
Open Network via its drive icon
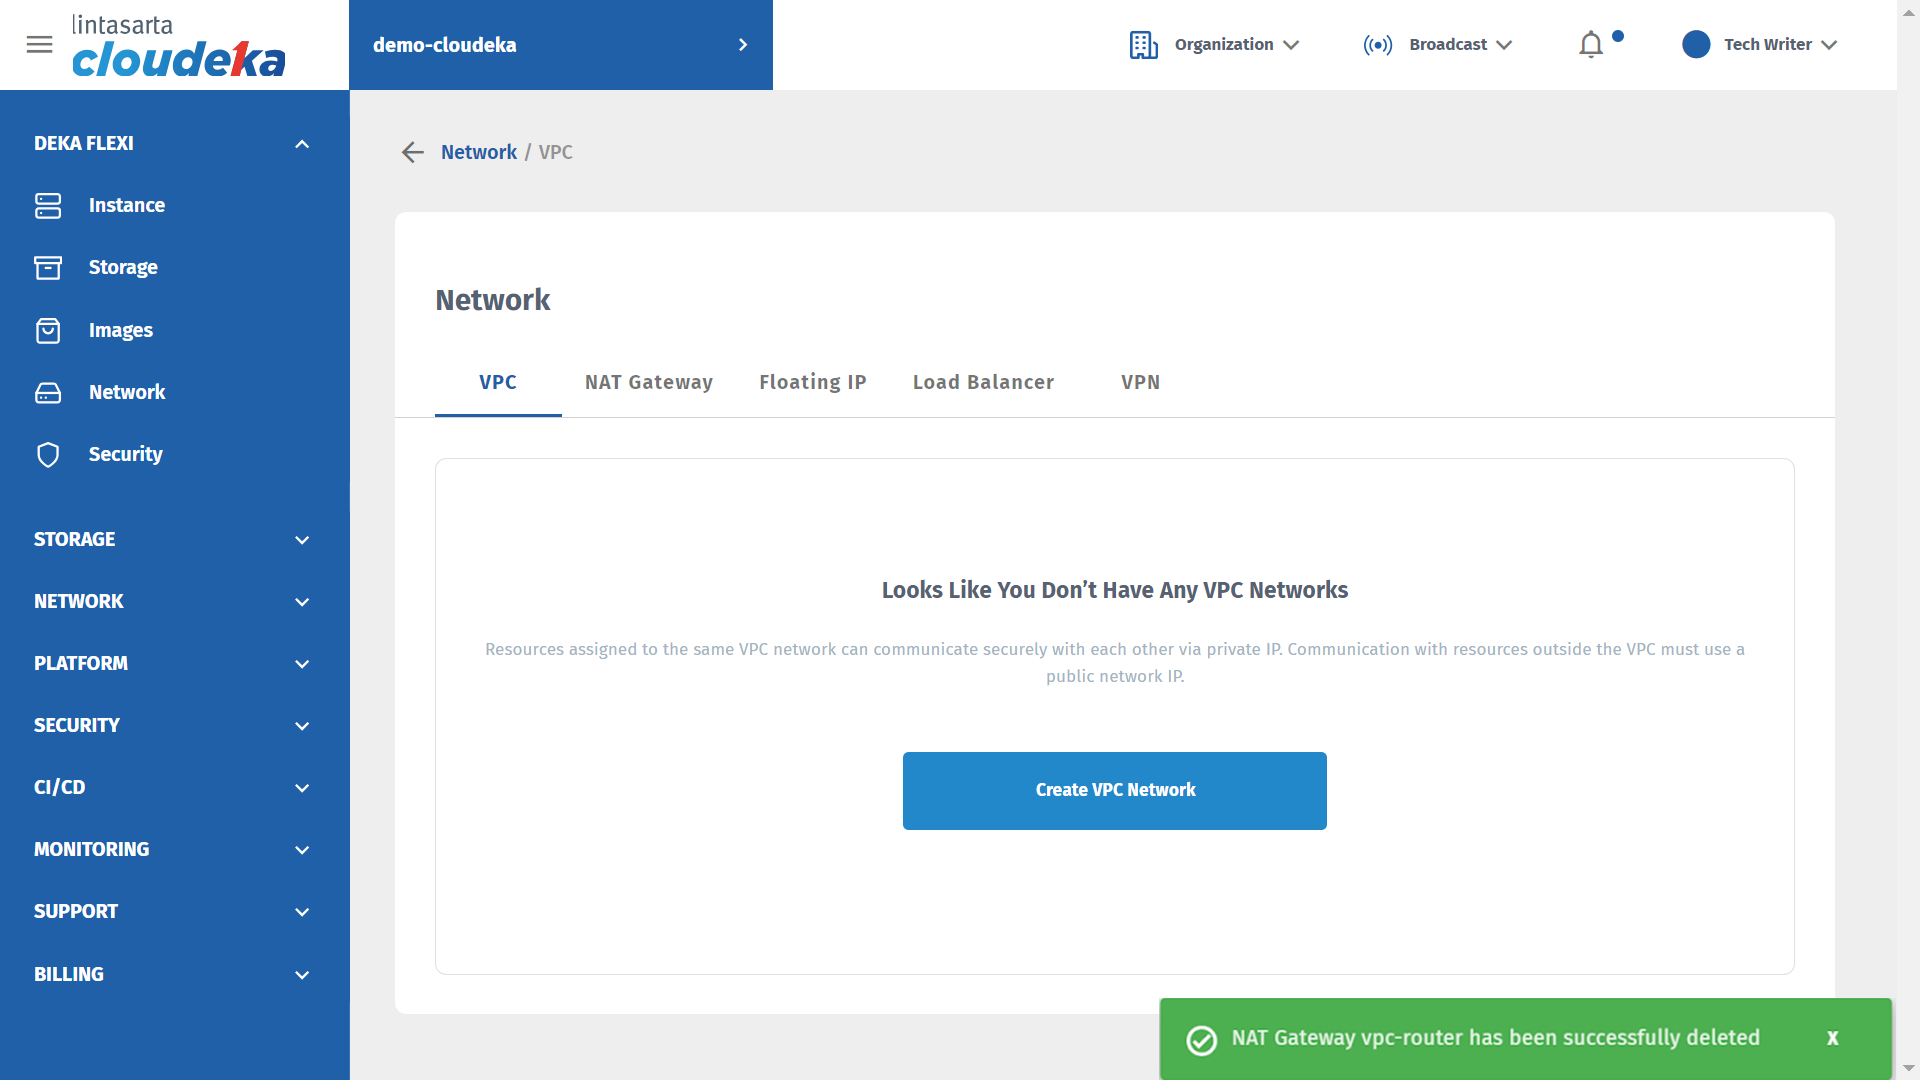pos(48,392)
